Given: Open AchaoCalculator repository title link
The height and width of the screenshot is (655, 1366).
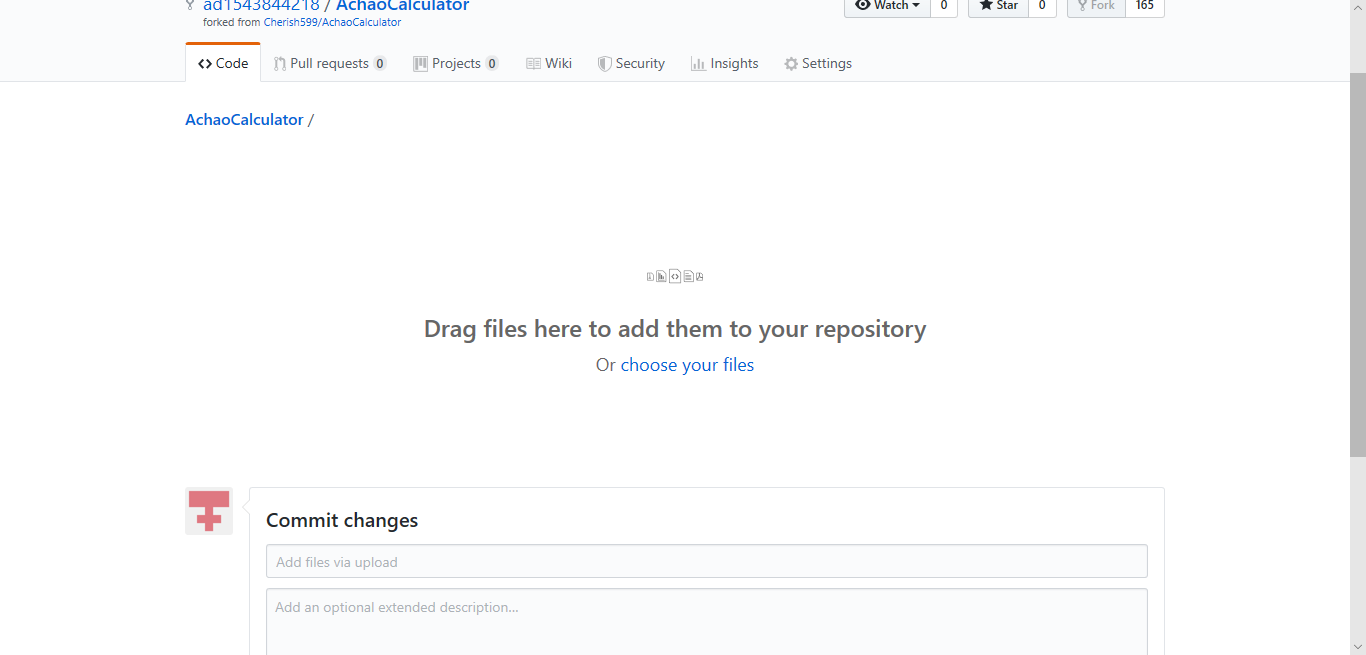Looking at the screenshot, I should pos(402,6).
